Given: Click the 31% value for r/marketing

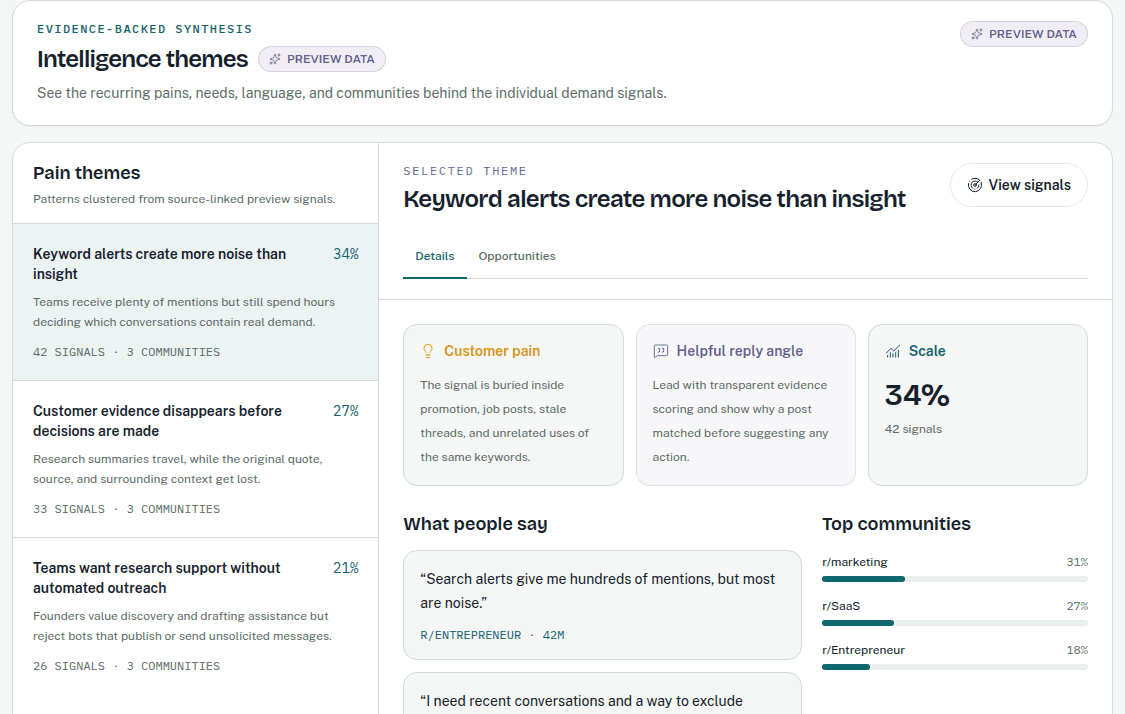Looking at the screenshot, I should pos(1077,562).
